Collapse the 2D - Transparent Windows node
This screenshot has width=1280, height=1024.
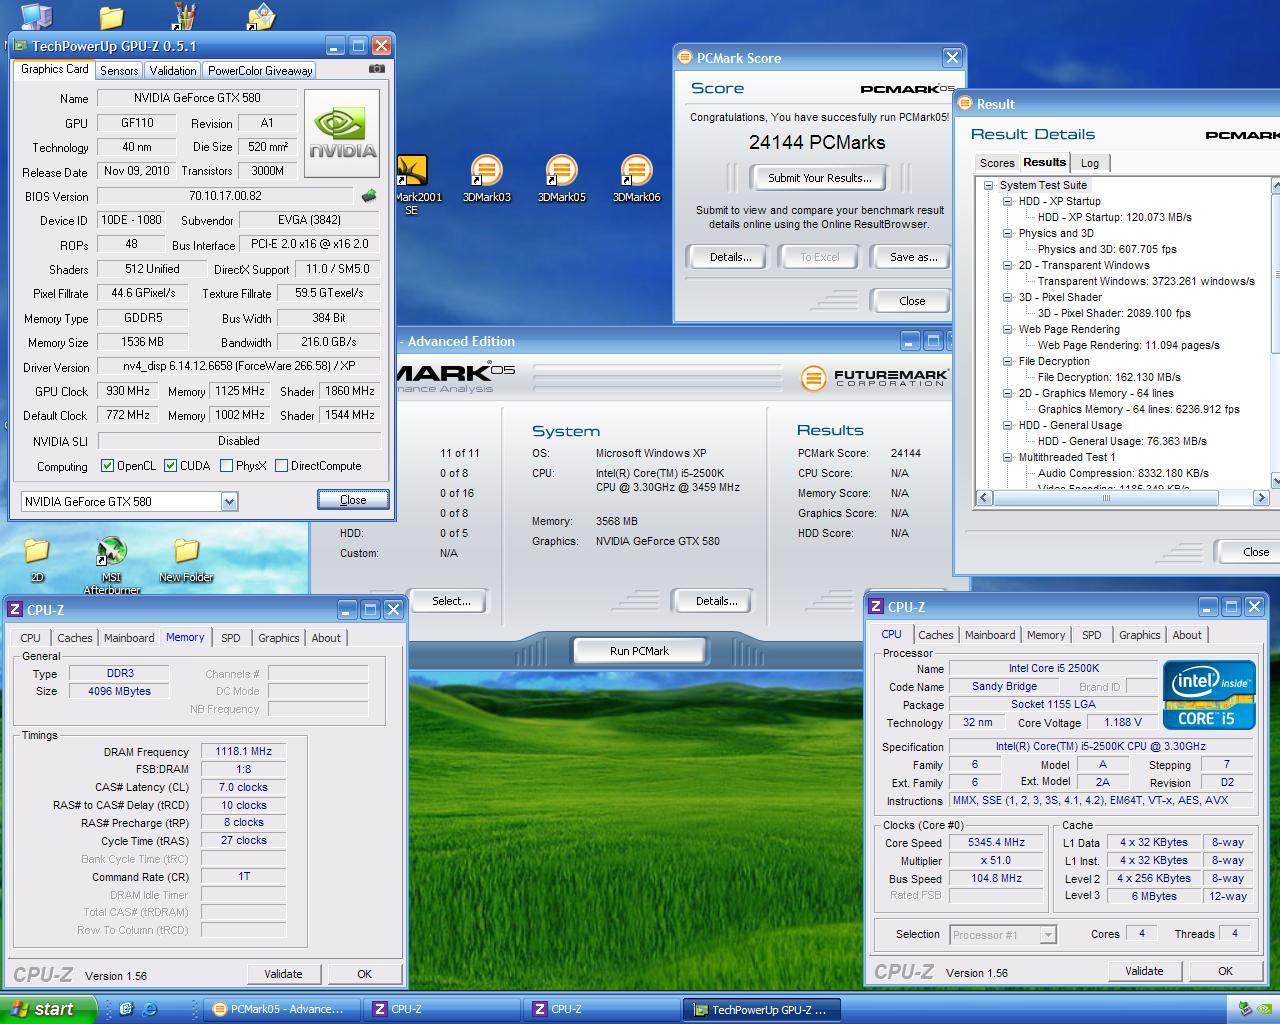[1008, 265]
